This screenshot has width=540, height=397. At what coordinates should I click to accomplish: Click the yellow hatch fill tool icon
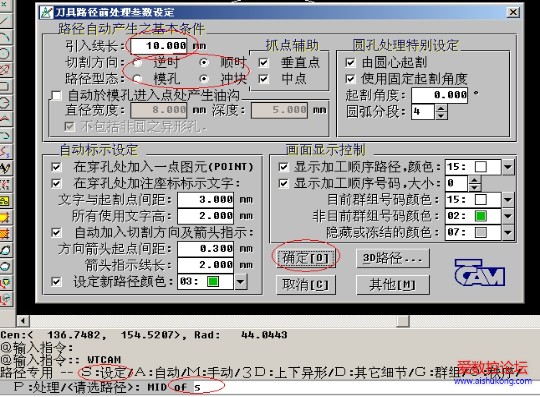(5, 218)
